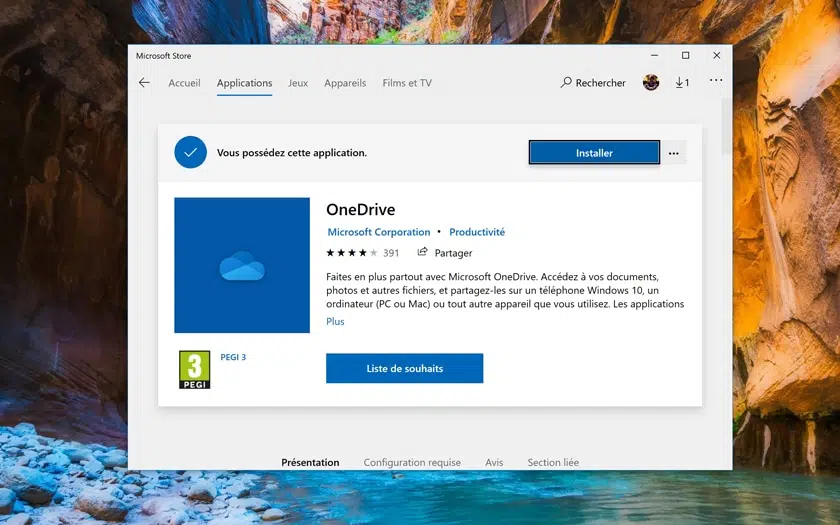Viewport: 840px width, 525px height.
Task: Go back with the arrow icon
Action: [144, 82]
